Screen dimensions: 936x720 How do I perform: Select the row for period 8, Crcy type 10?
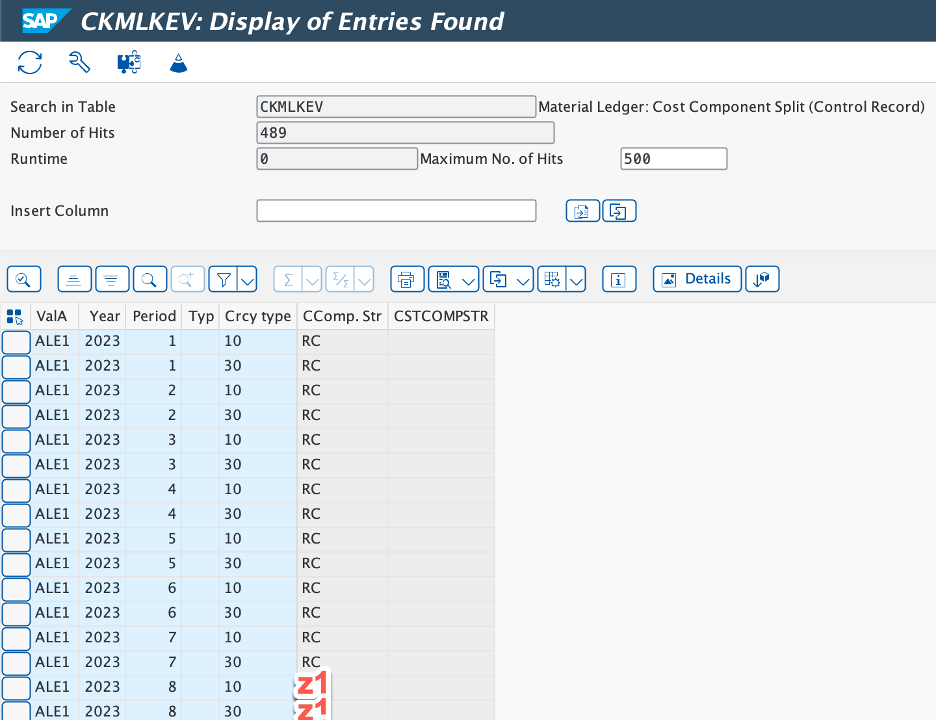click(16, 687)
